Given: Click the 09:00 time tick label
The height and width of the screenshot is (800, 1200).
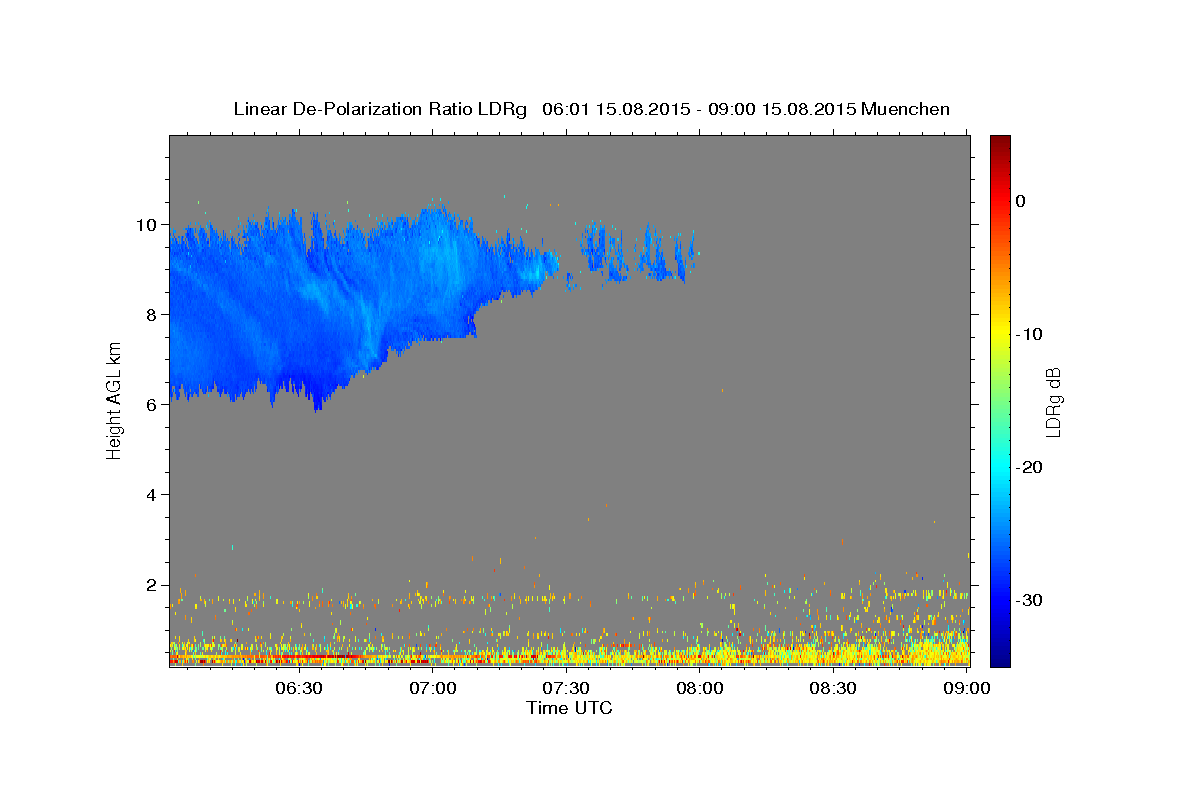Looking at the screenshot, I should [x=967, y=689].
